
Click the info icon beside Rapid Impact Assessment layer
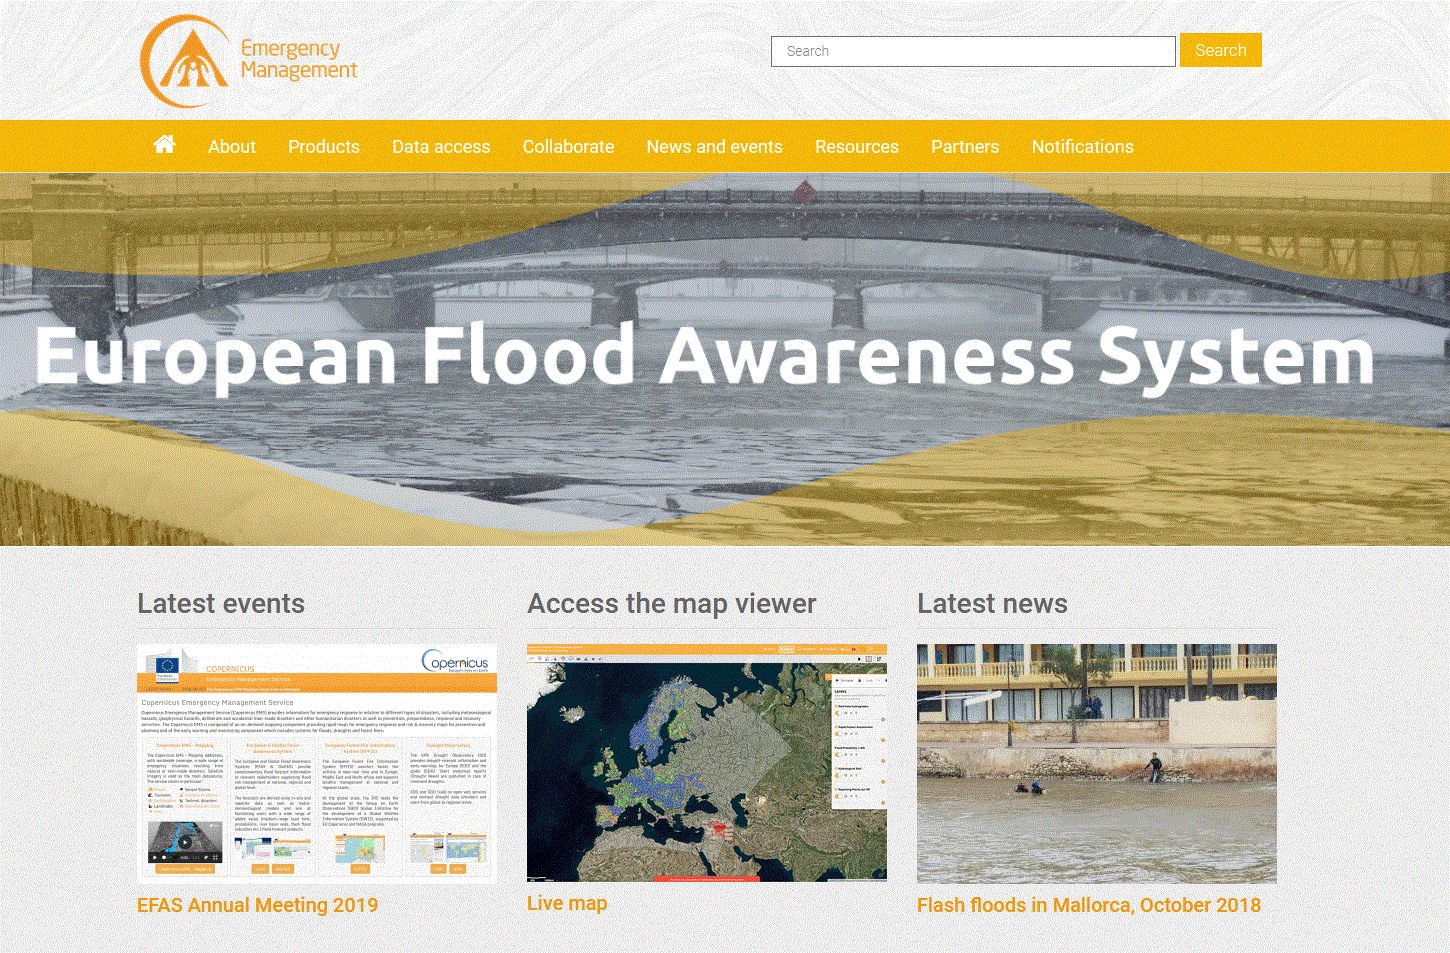pos(836,727)
